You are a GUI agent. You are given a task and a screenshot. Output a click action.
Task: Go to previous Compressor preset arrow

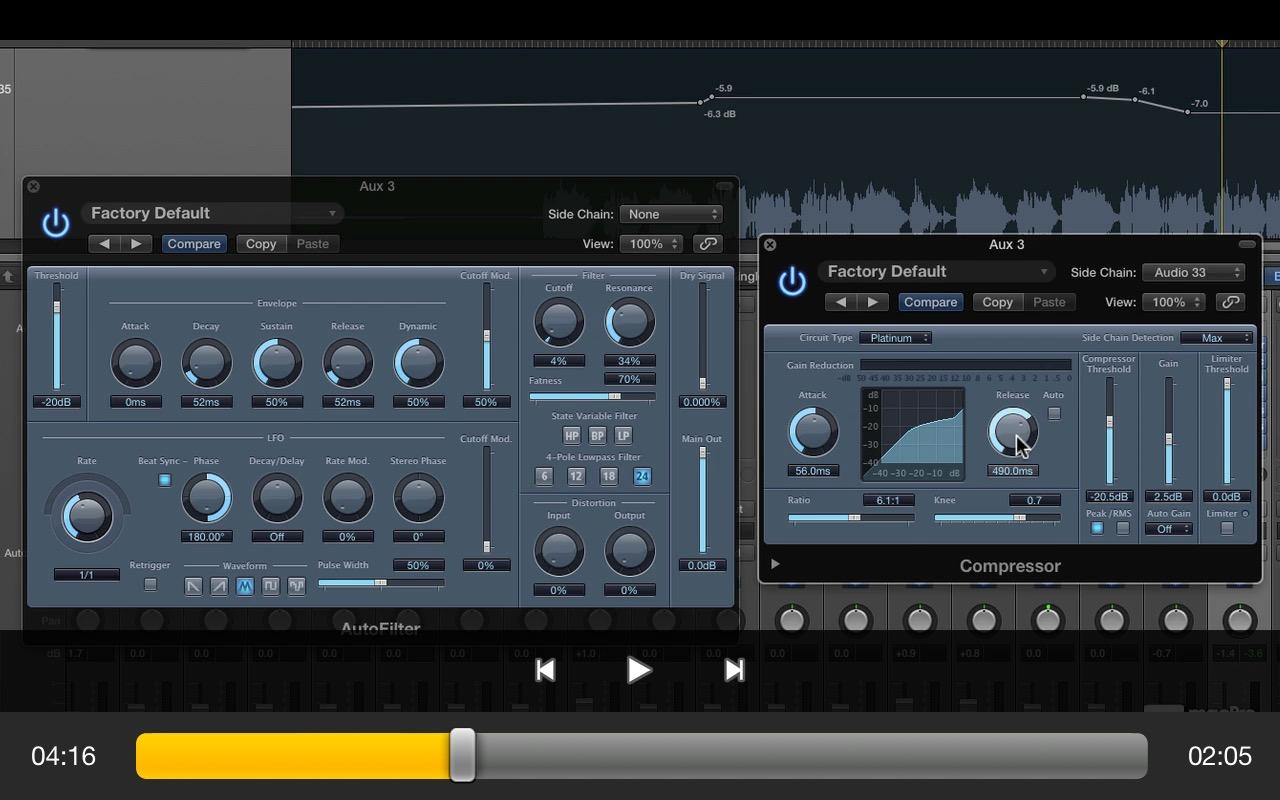841,302
